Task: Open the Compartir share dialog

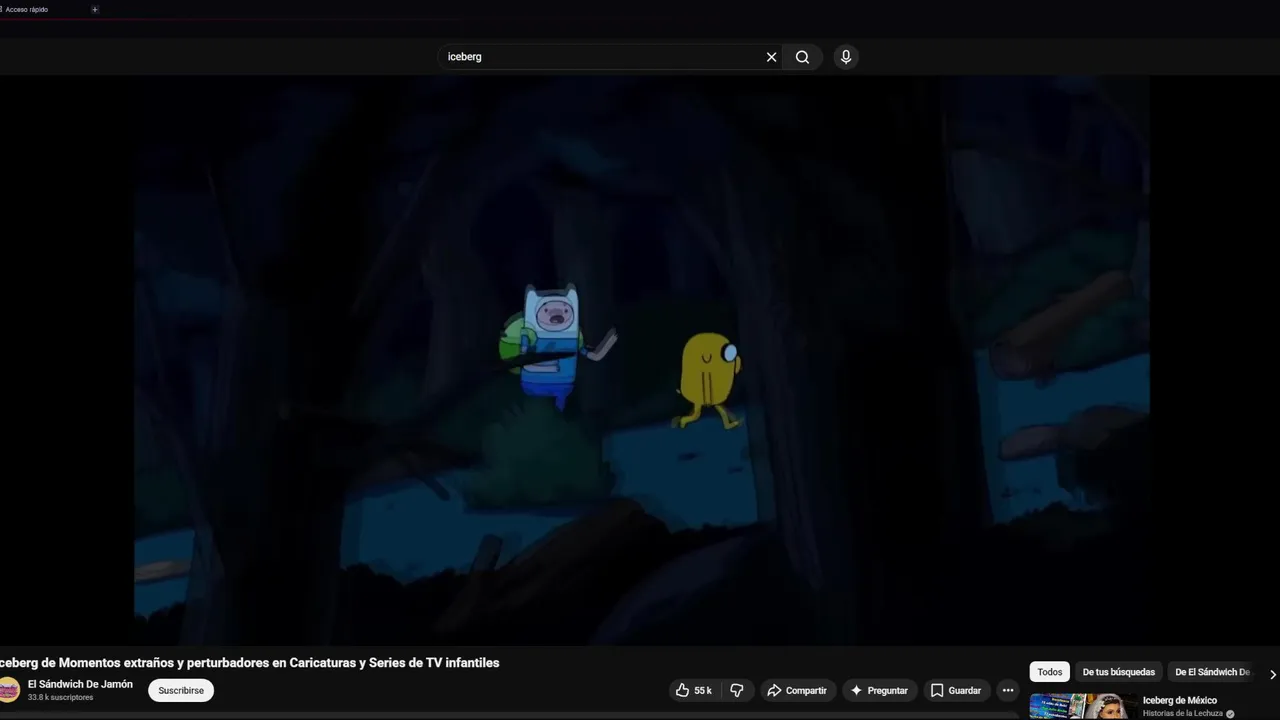Action: tap(797, 690)
